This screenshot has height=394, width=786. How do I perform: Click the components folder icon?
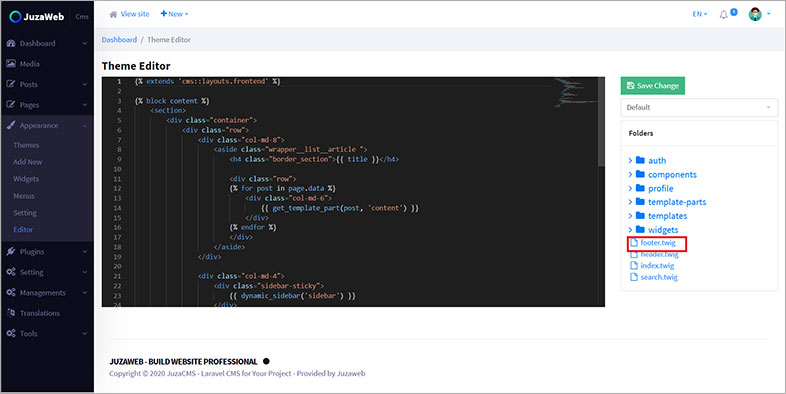click(x=640, y=174)
